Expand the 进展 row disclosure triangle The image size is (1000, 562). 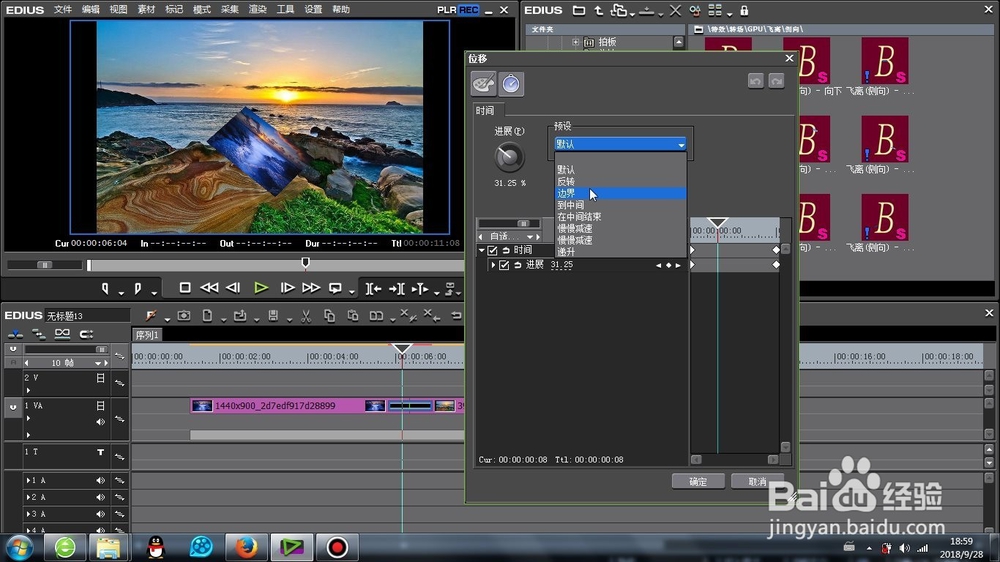(493, 265)
